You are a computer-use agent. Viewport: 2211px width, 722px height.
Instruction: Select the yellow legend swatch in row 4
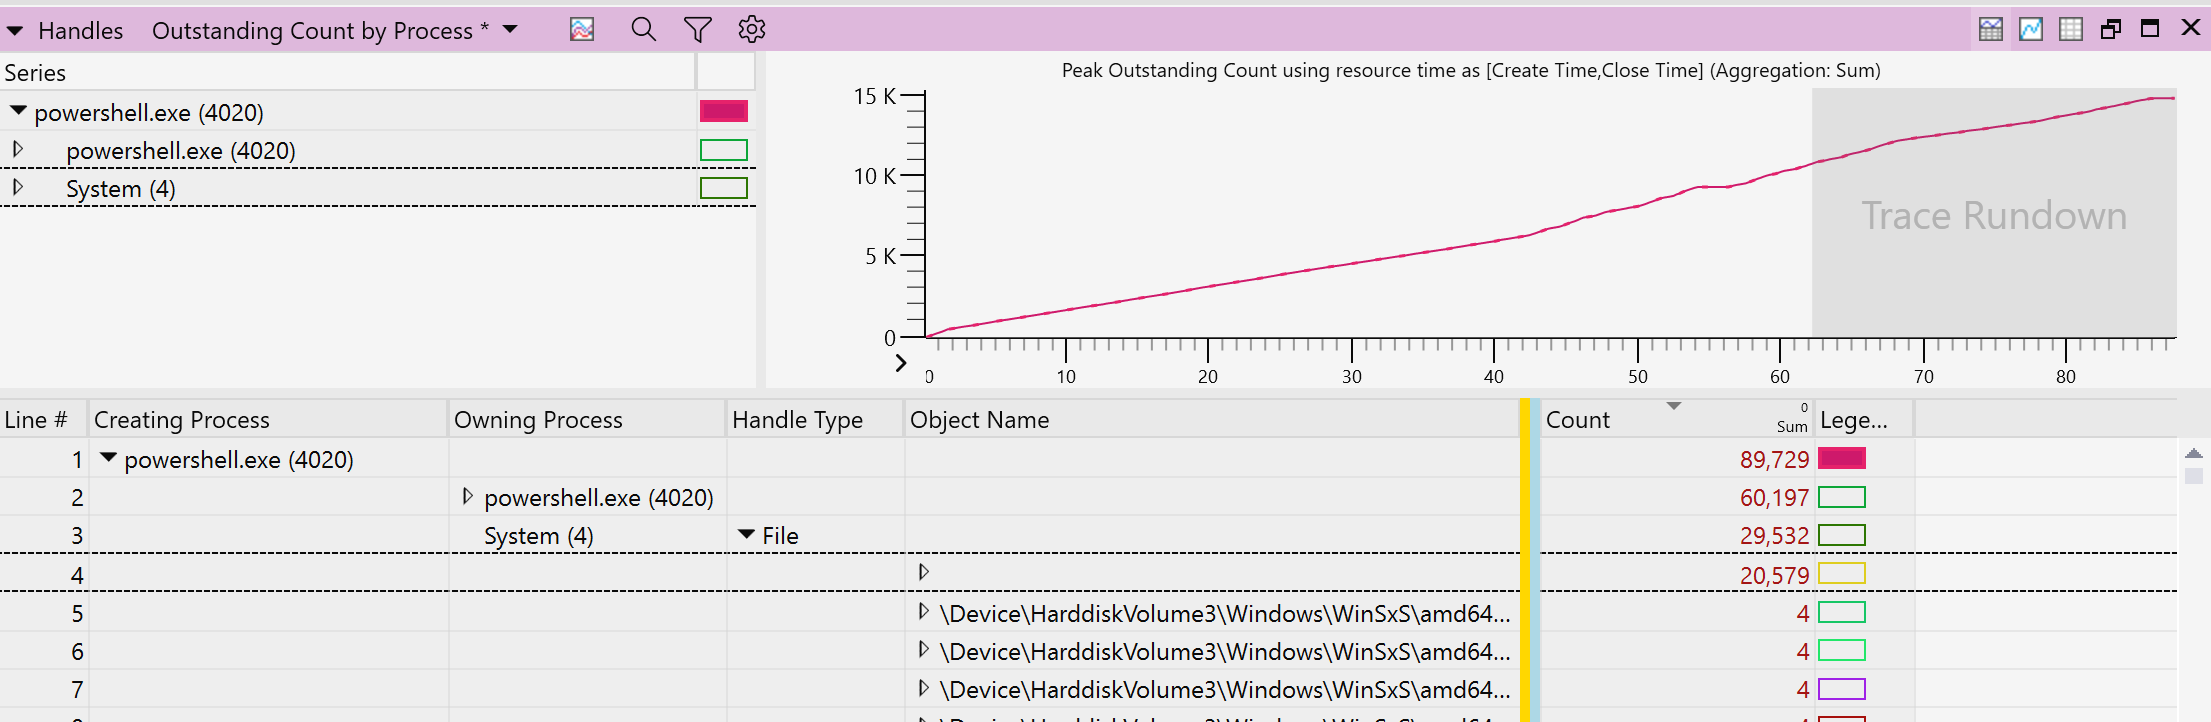[1841, 574]
